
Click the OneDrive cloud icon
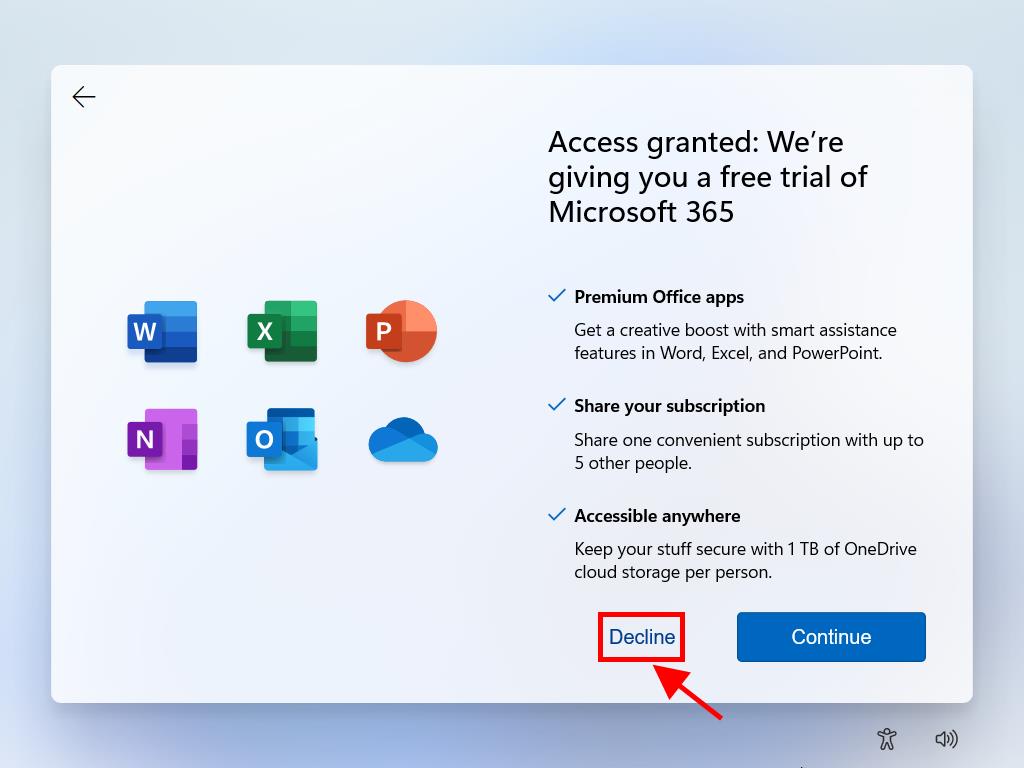pyautogui.click(x=402, y=440)
